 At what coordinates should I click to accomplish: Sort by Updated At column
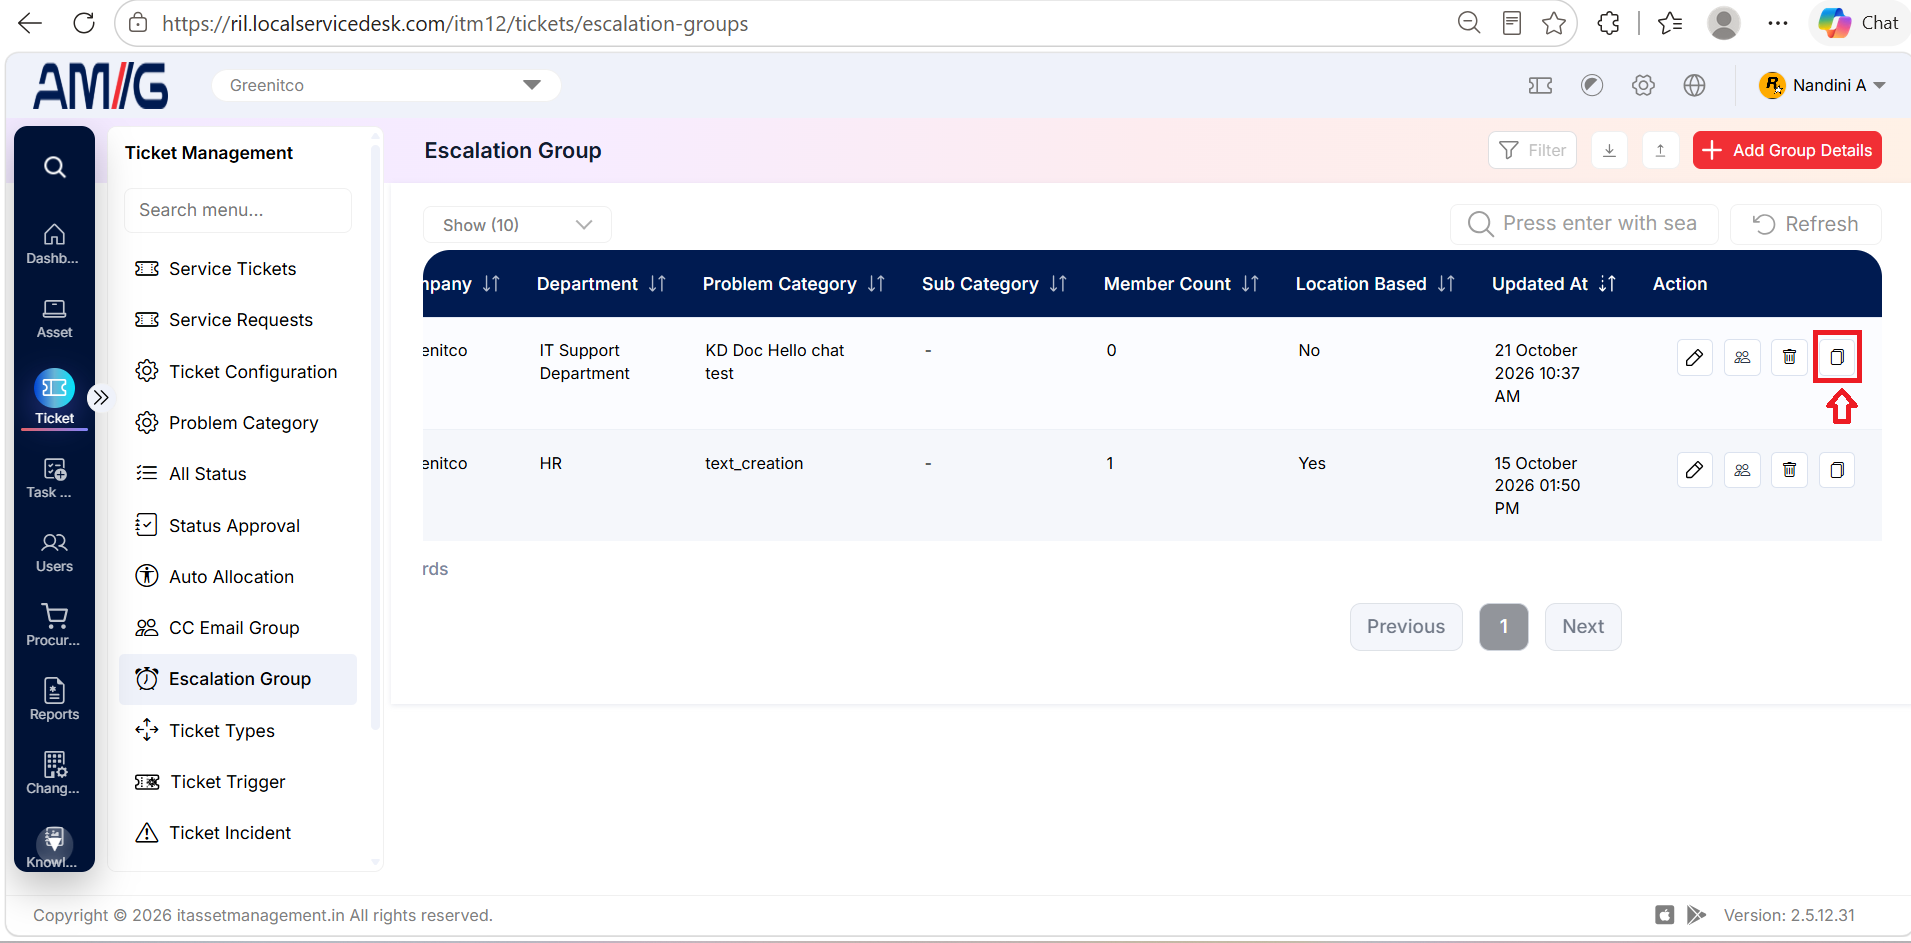click(x=1607, y=284)
